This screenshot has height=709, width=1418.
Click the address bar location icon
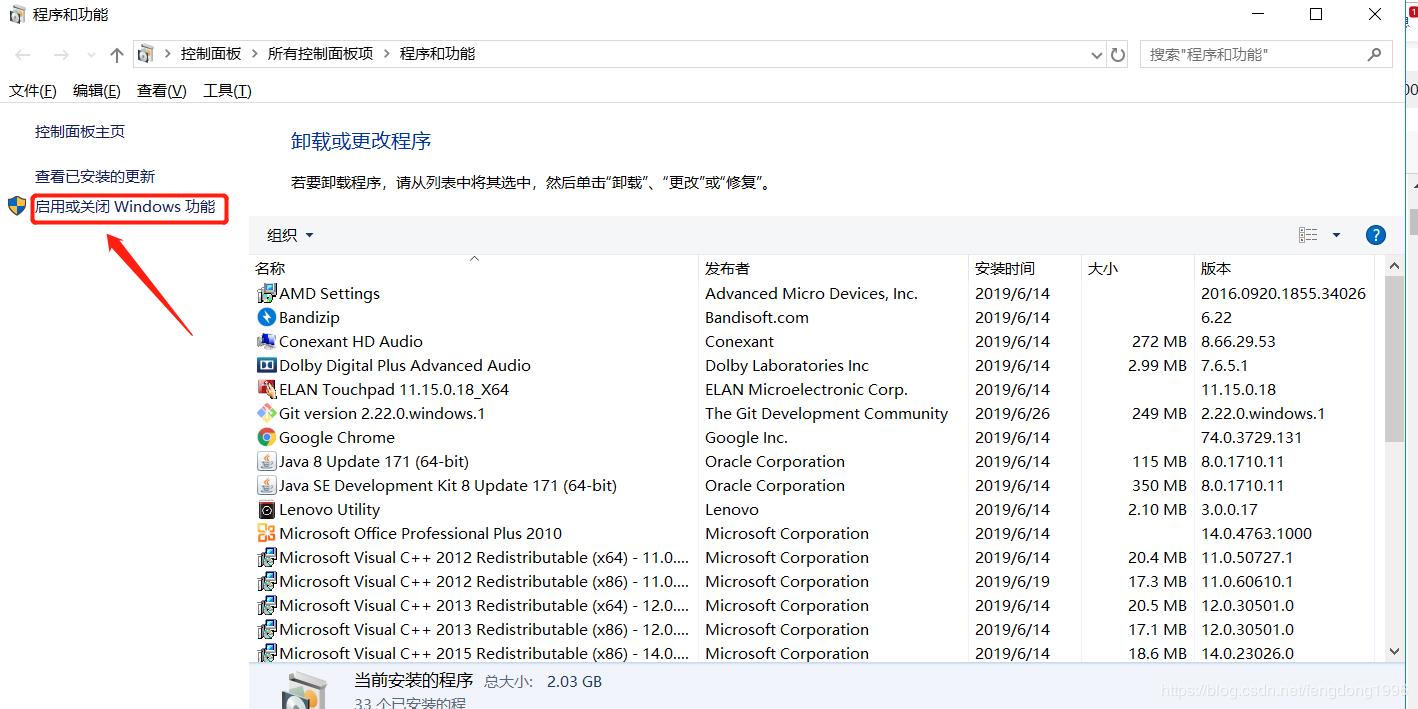(146, 54)
